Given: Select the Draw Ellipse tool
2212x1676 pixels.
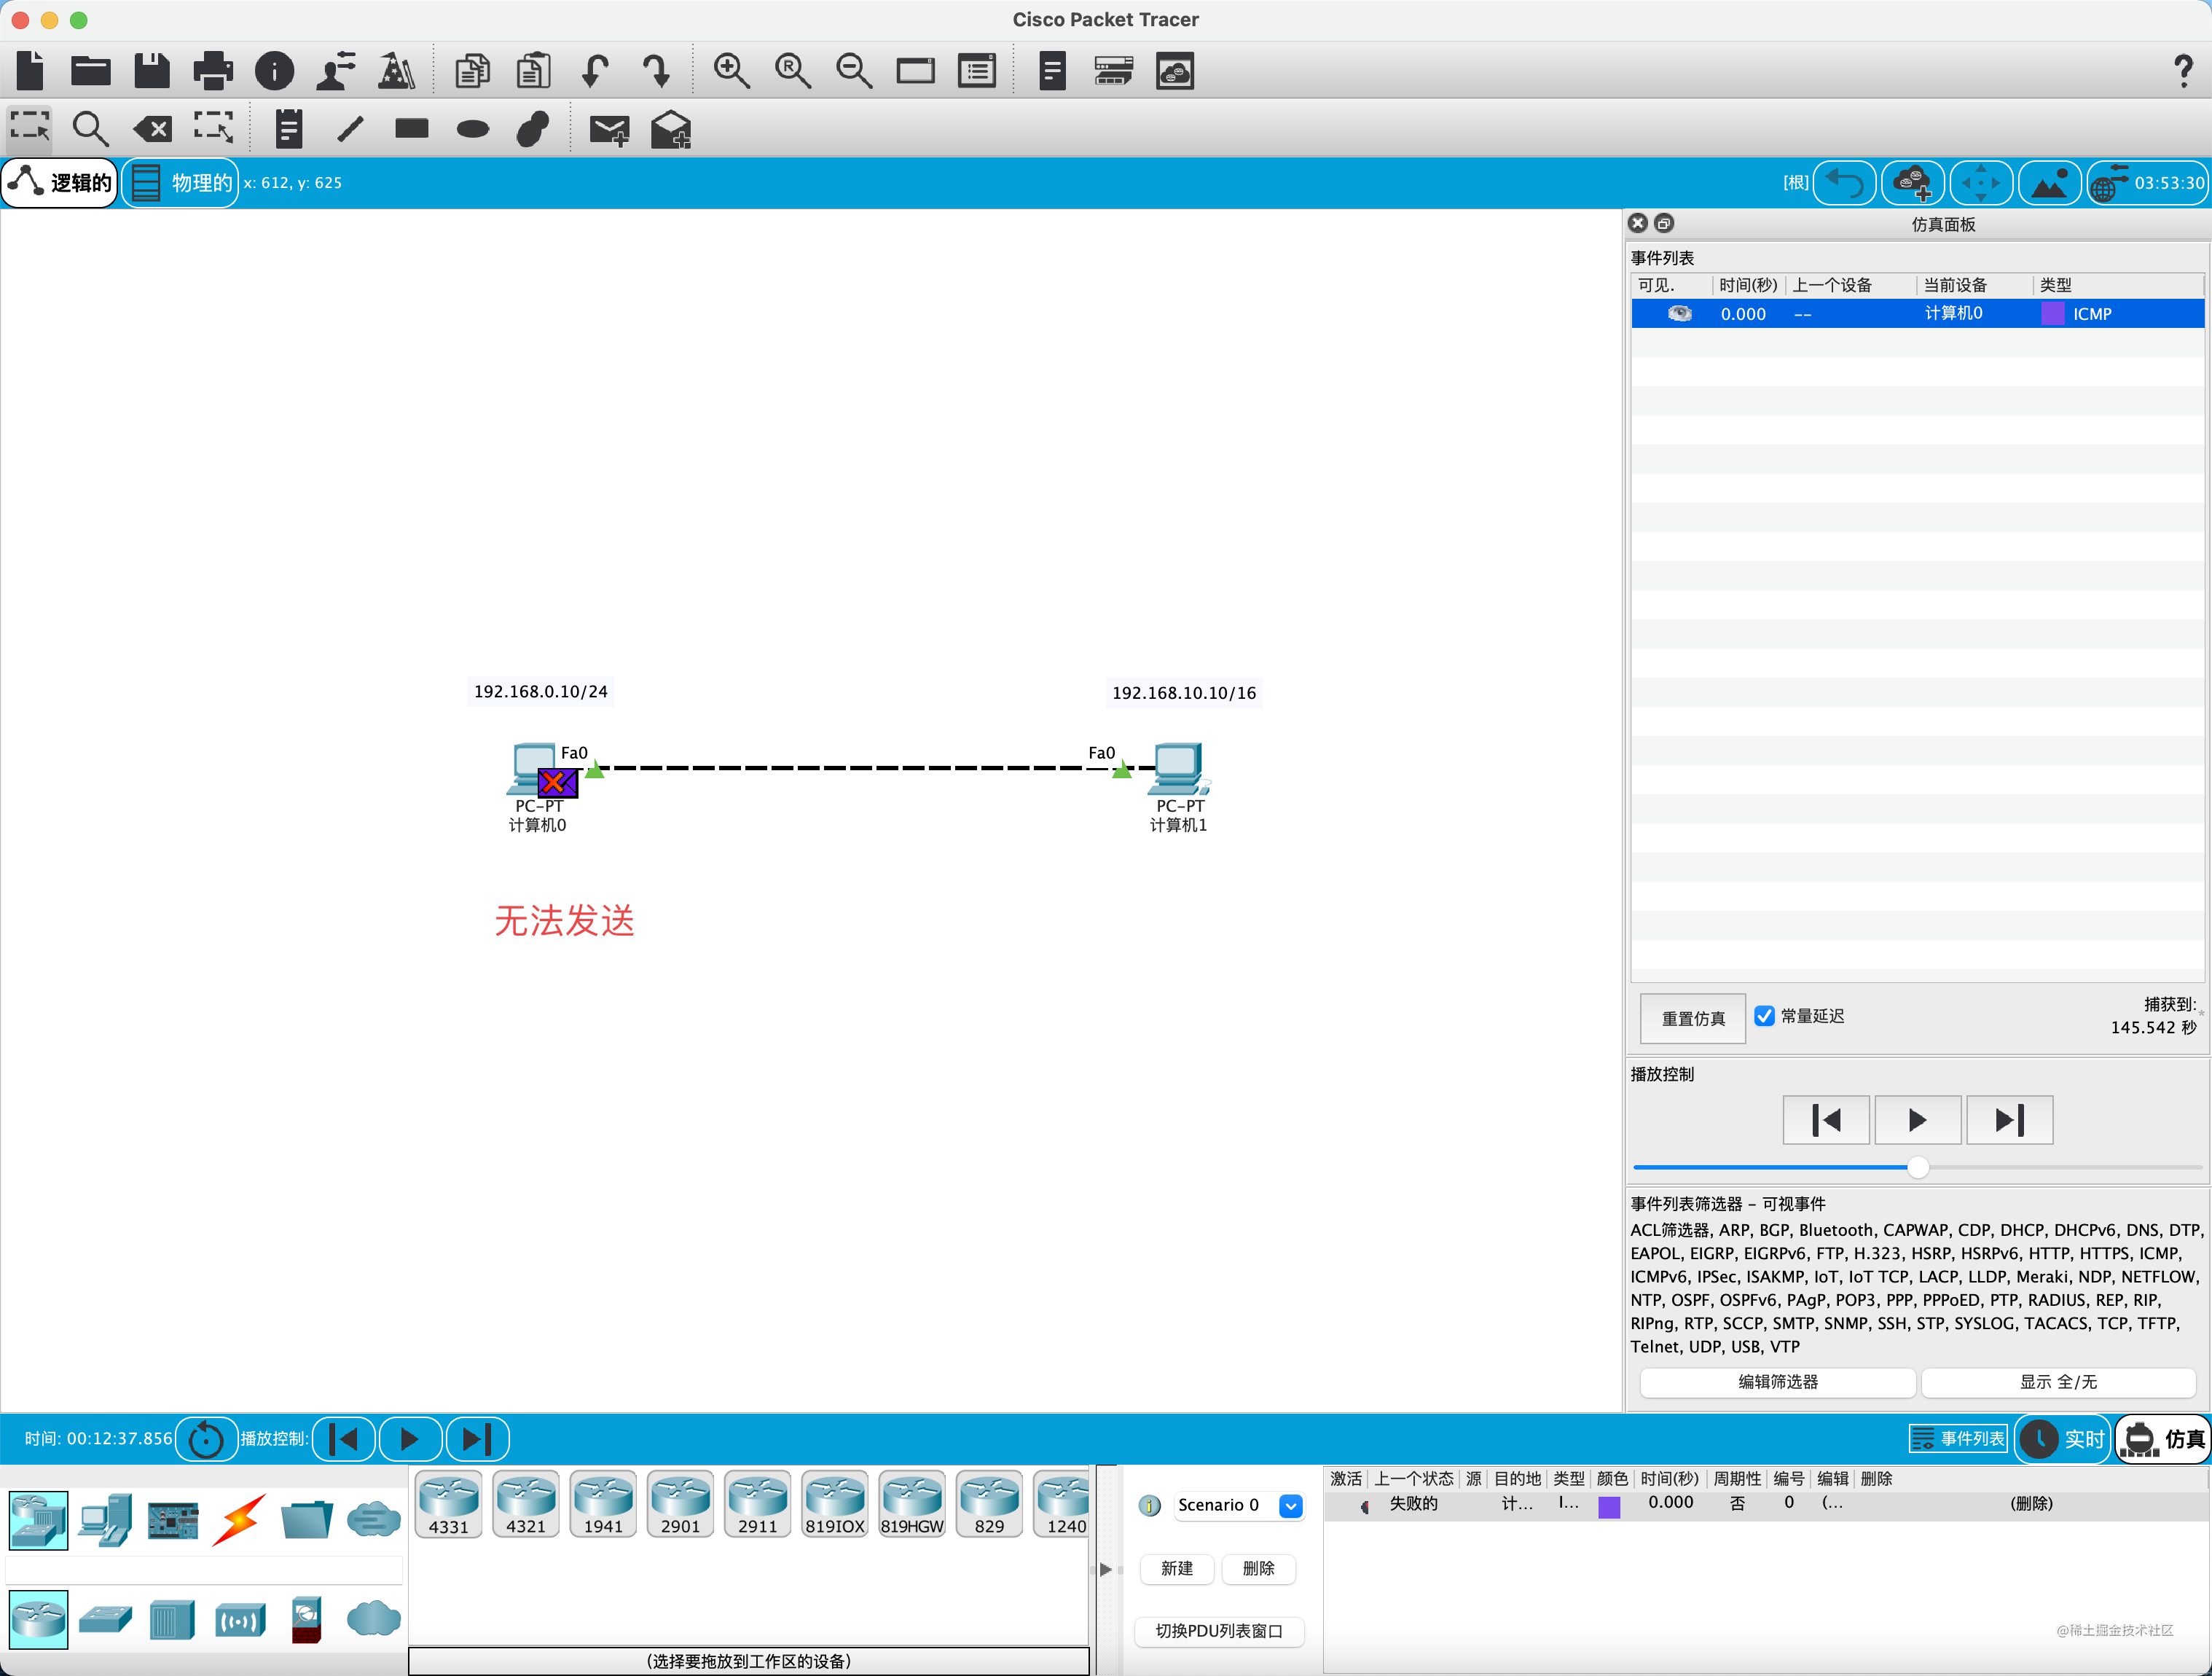Looking at the screenshot, I should (x=472, y=129).
